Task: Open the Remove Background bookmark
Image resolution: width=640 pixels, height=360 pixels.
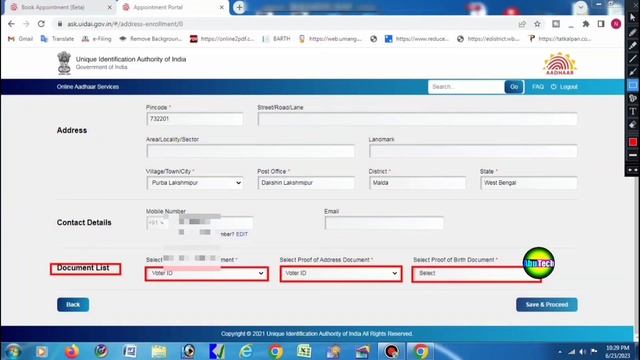Action: [151, 39]
